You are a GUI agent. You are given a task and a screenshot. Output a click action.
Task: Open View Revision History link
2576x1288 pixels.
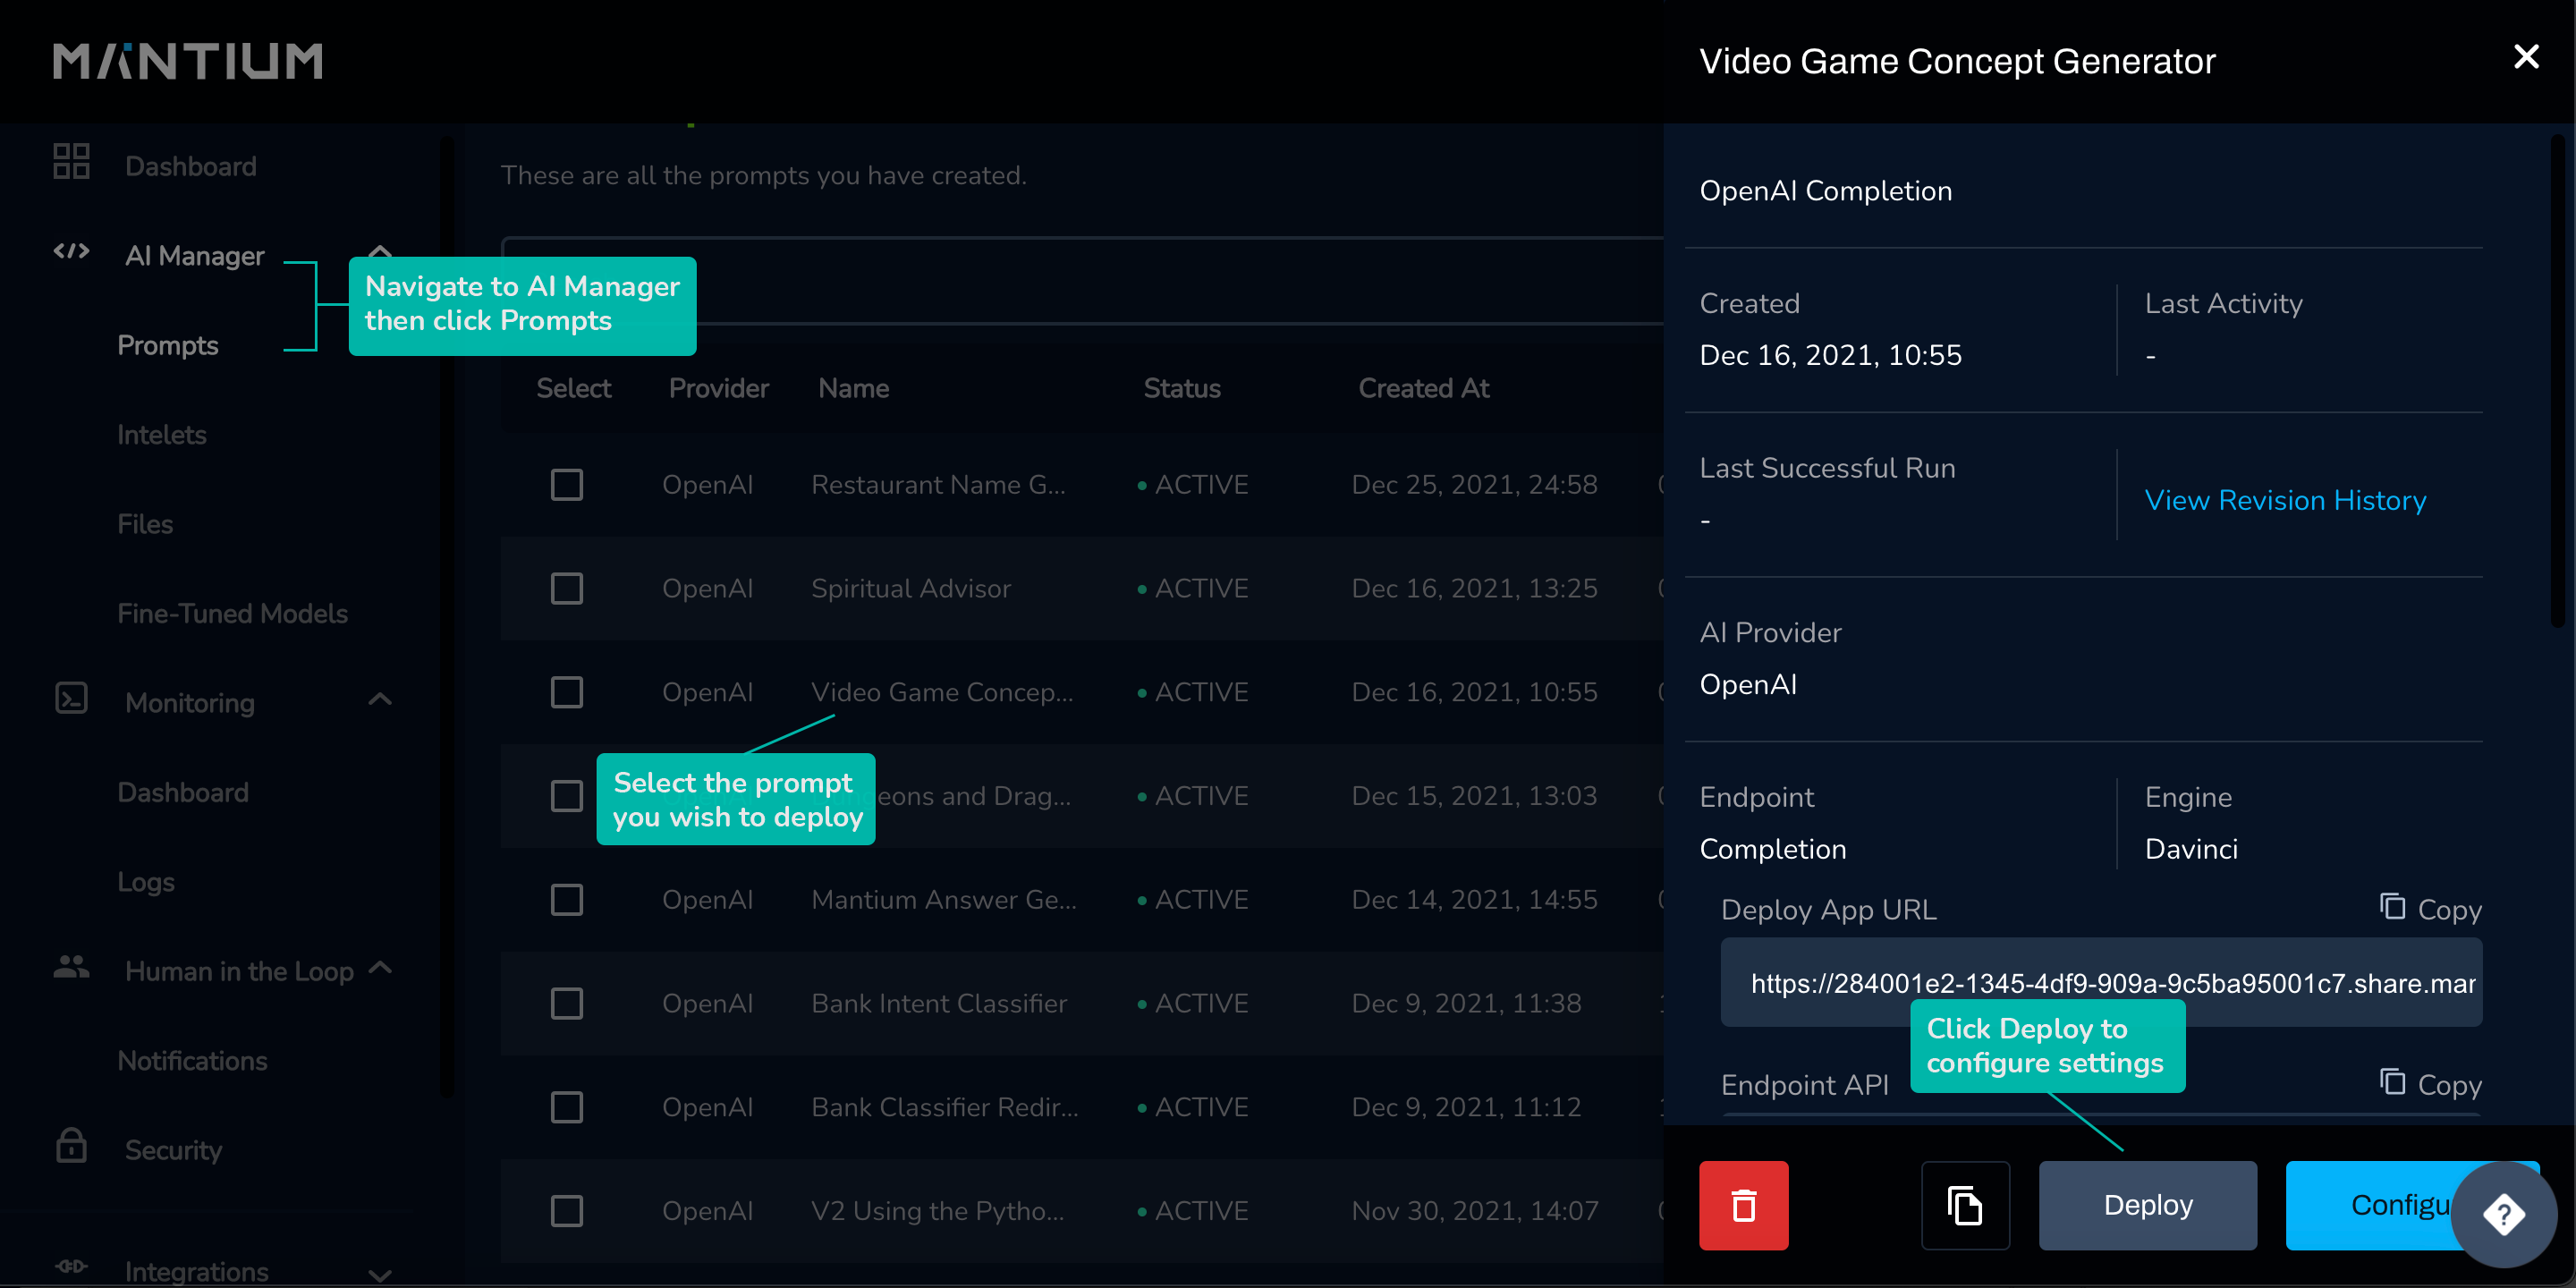[2284, 500]
